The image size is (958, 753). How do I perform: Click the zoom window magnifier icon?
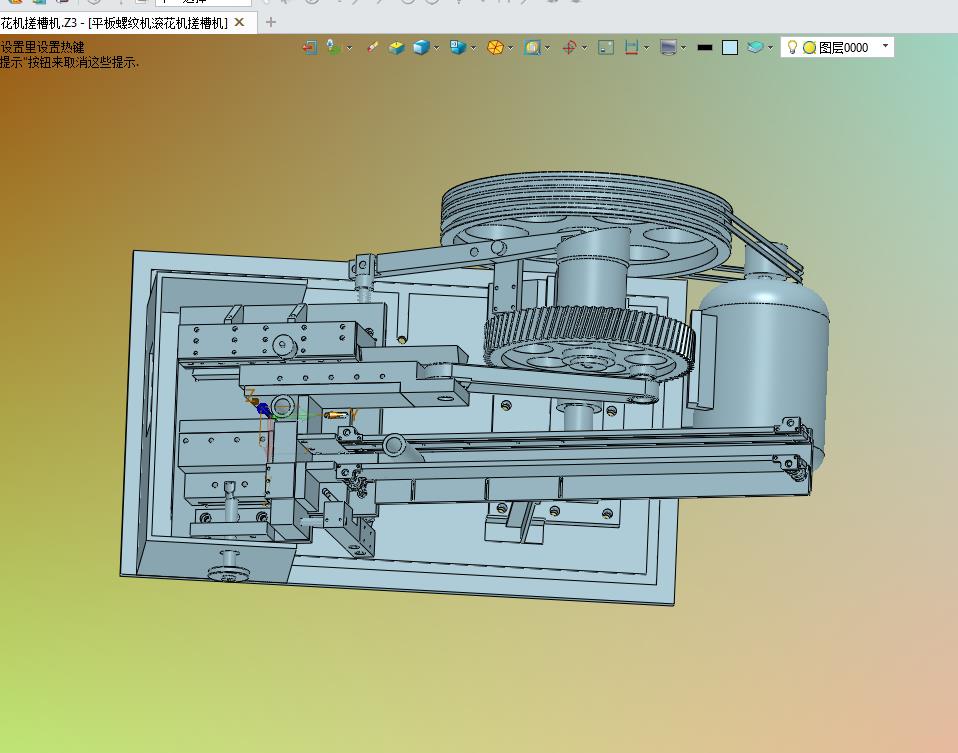click(532, 48)
